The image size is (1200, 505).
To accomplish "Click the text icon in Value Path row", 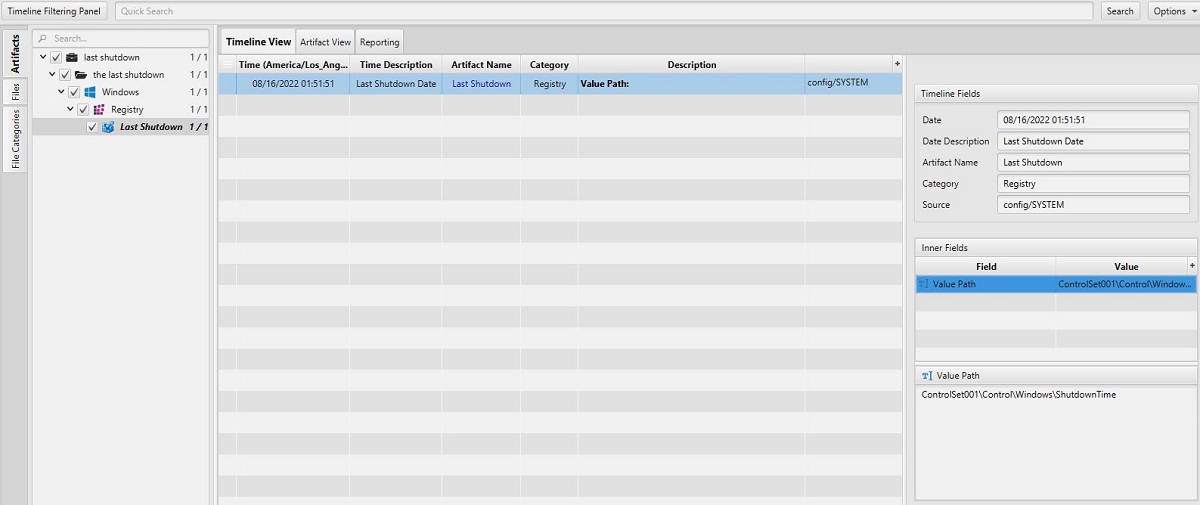I will tap(924, 285).
